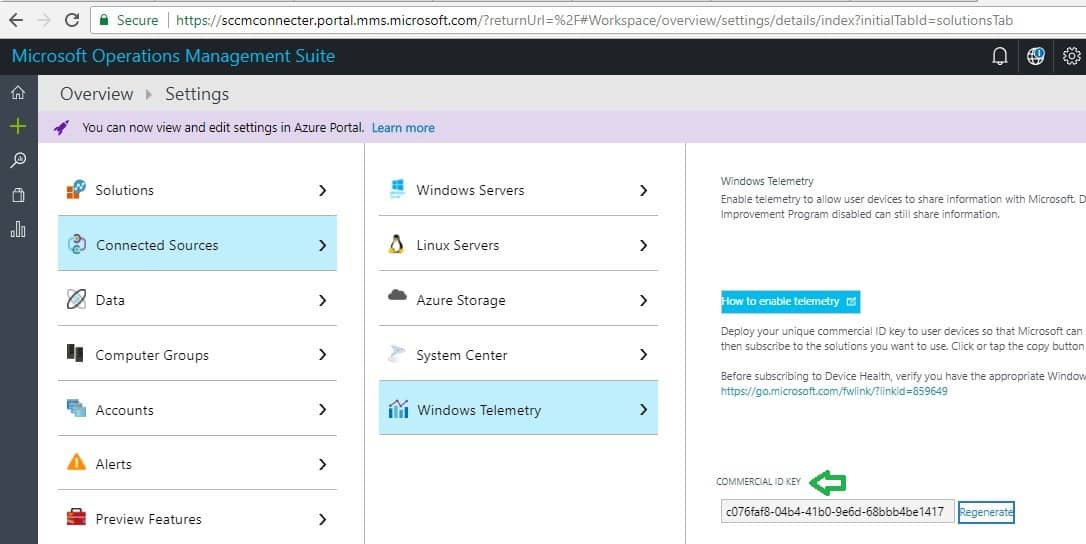This screenshot has width=1086, height=544.
Task: Click the Windows Telemetry heading text
Action: (767, 182)
